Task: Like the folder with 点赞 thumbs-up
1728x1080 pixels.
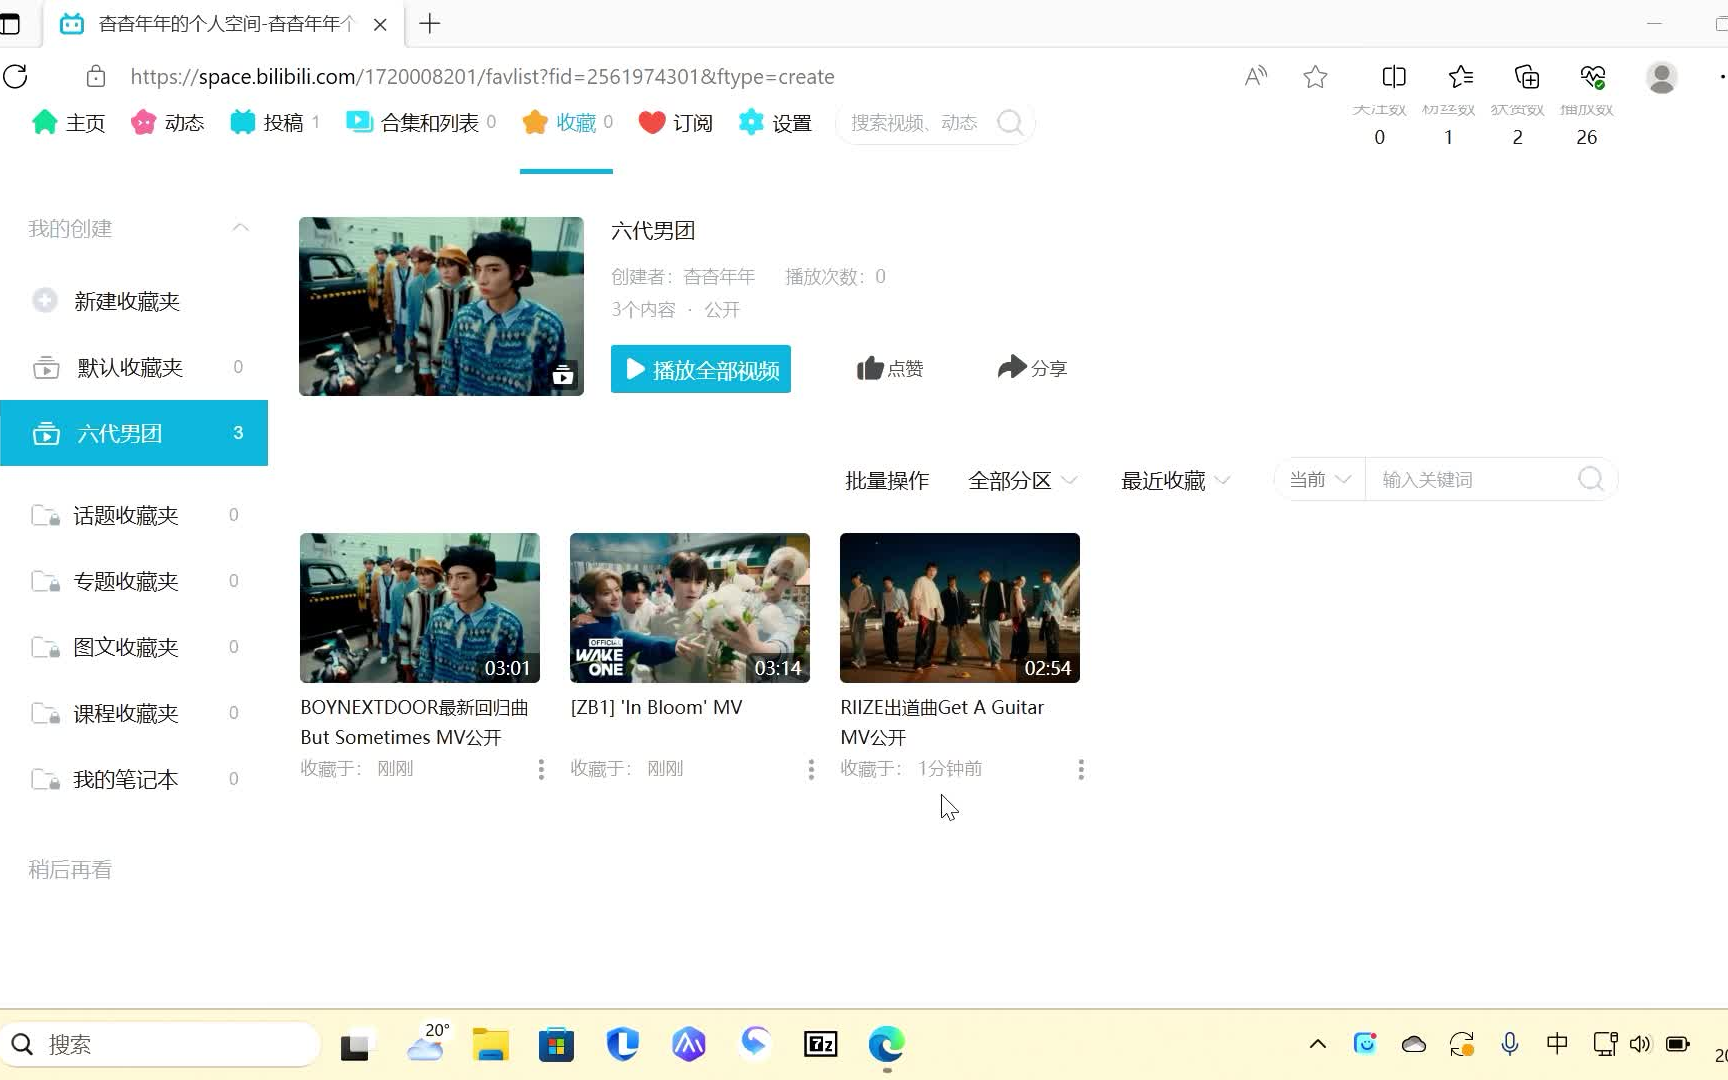Action: 889,369
